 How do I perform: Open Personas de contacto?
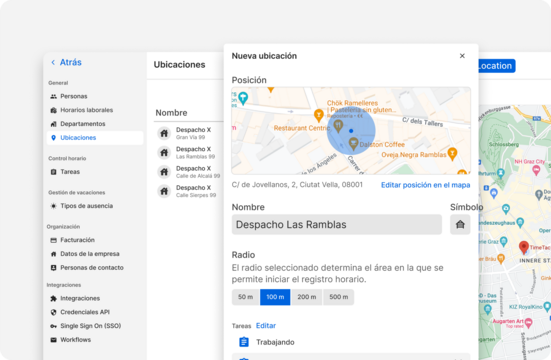tap(92, 268)
